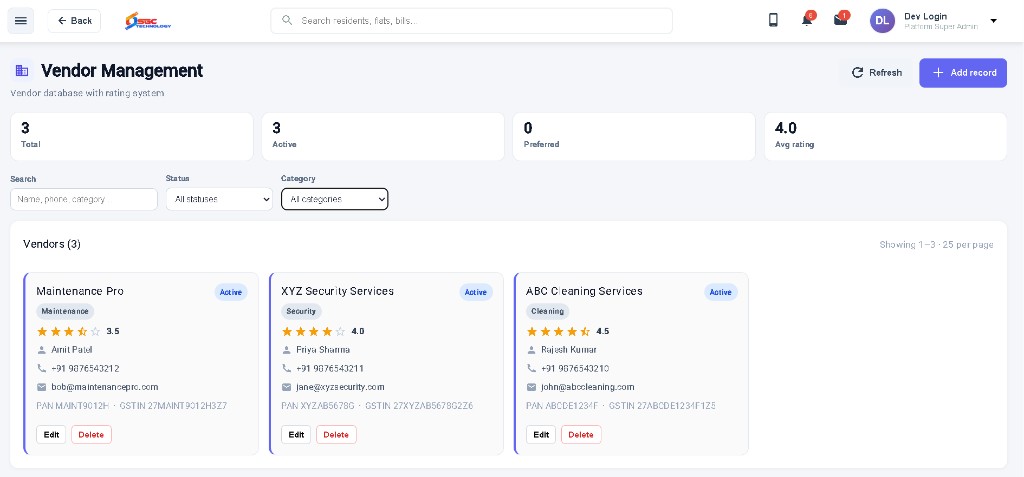Viewport: 1024px width, 477px height.
Task: Expand the Dev Login account dropdown arrow
Action: (993, 21)
